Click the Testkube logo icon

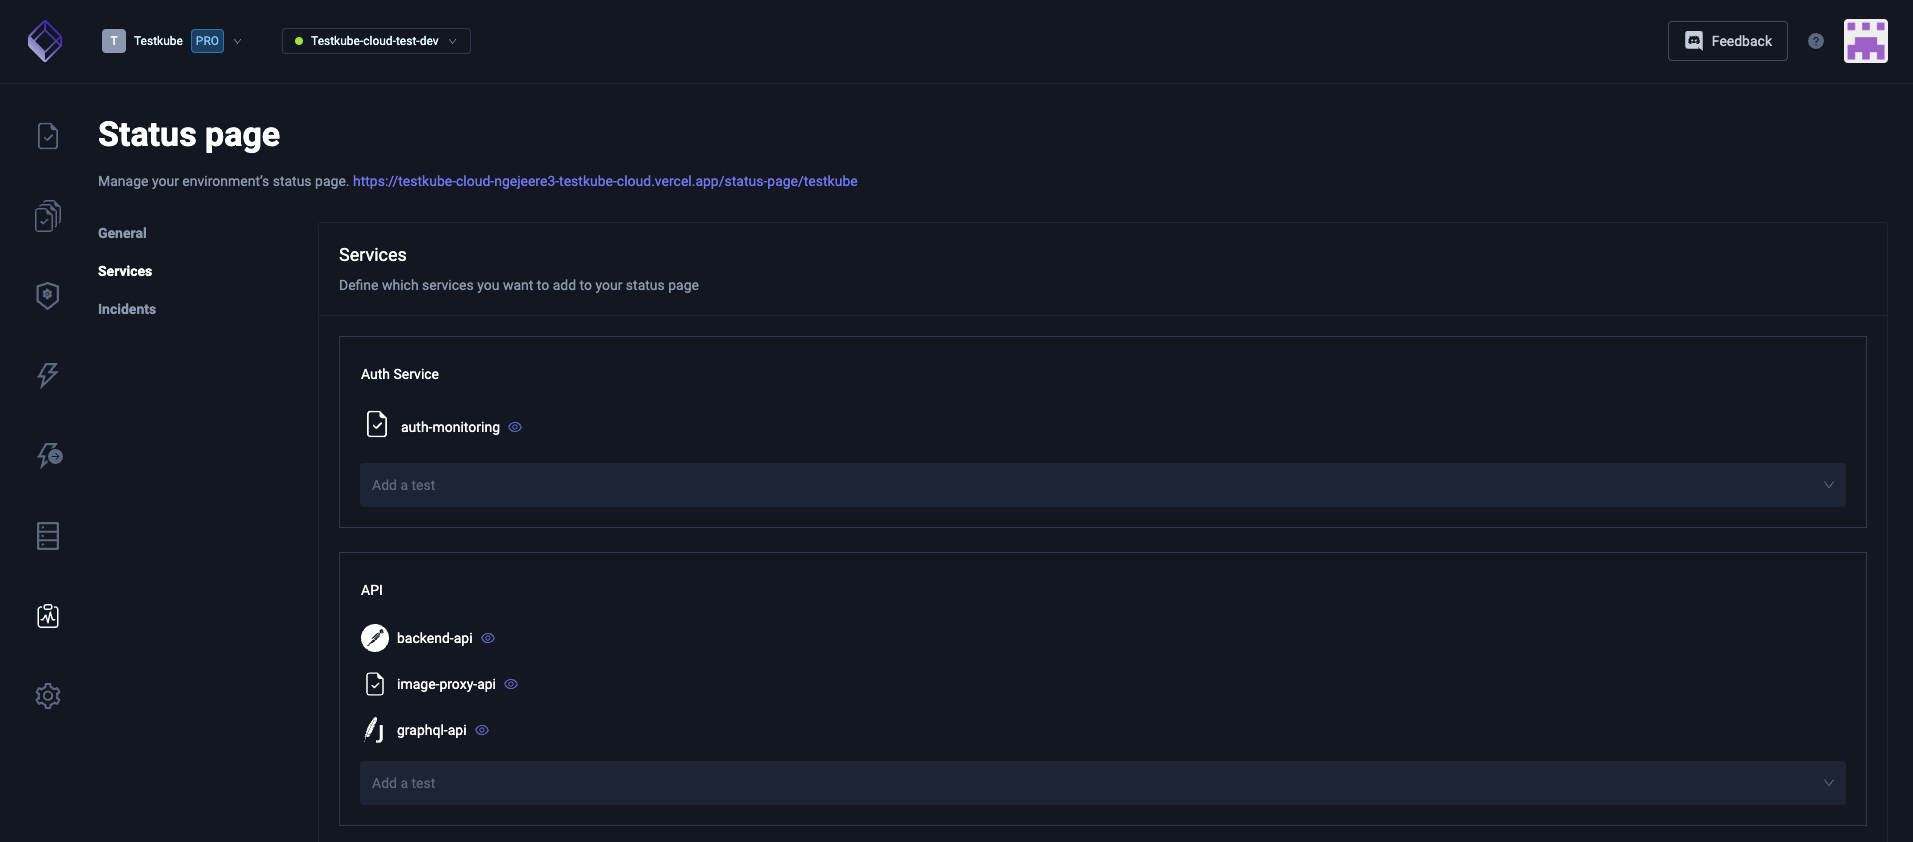pos(45,41)
